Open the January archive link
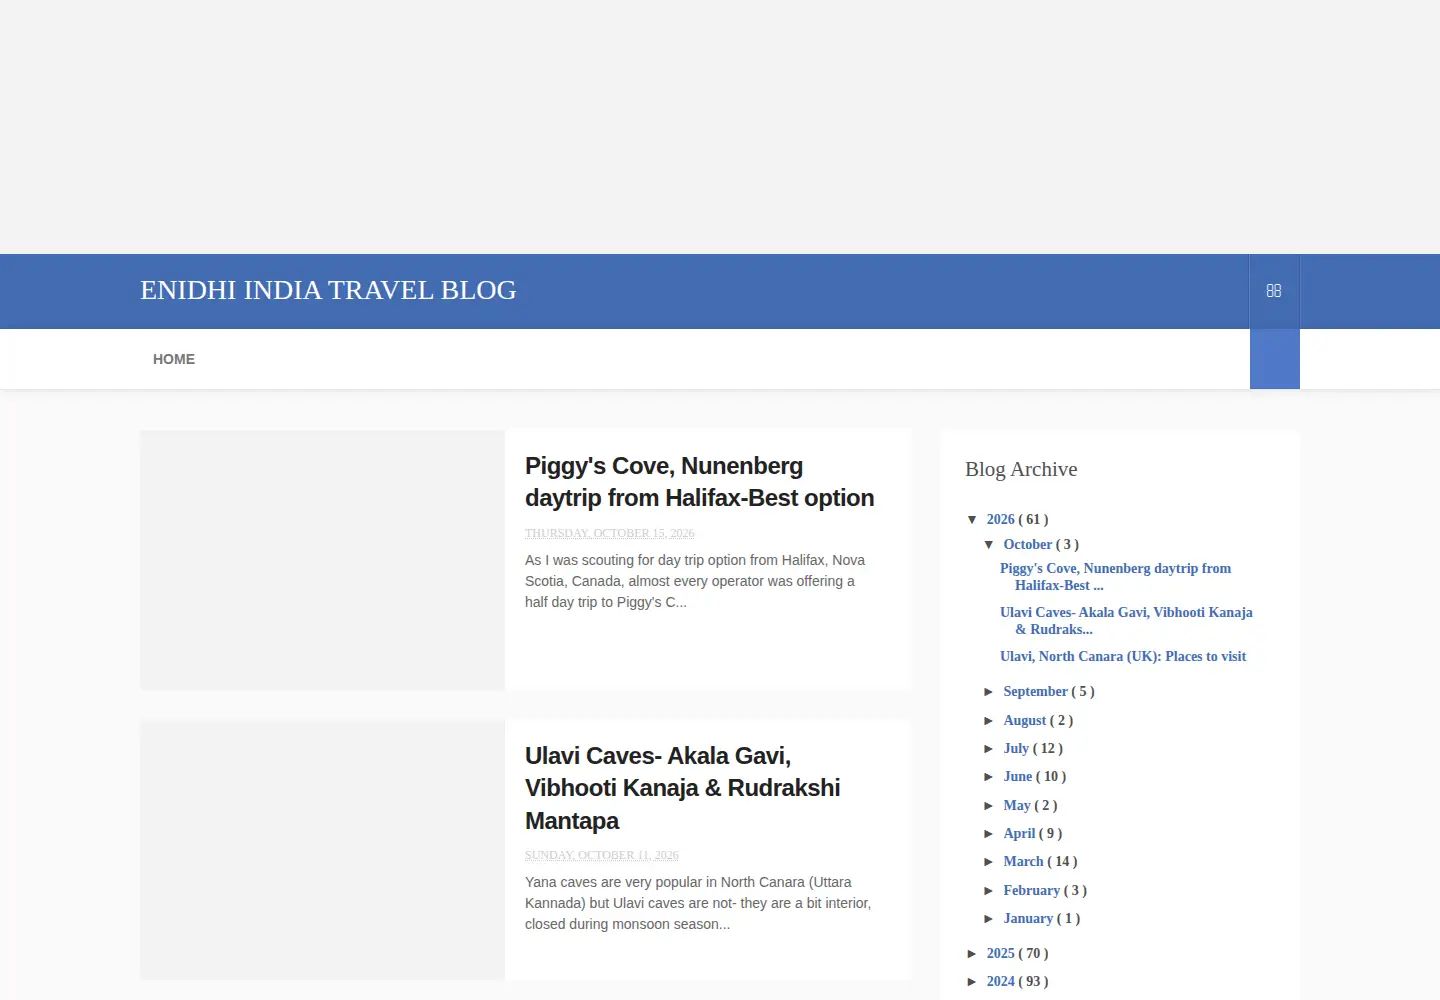Image resolution: width=1440 pixels, height=1000 pixels. [x=1028, y=918]
